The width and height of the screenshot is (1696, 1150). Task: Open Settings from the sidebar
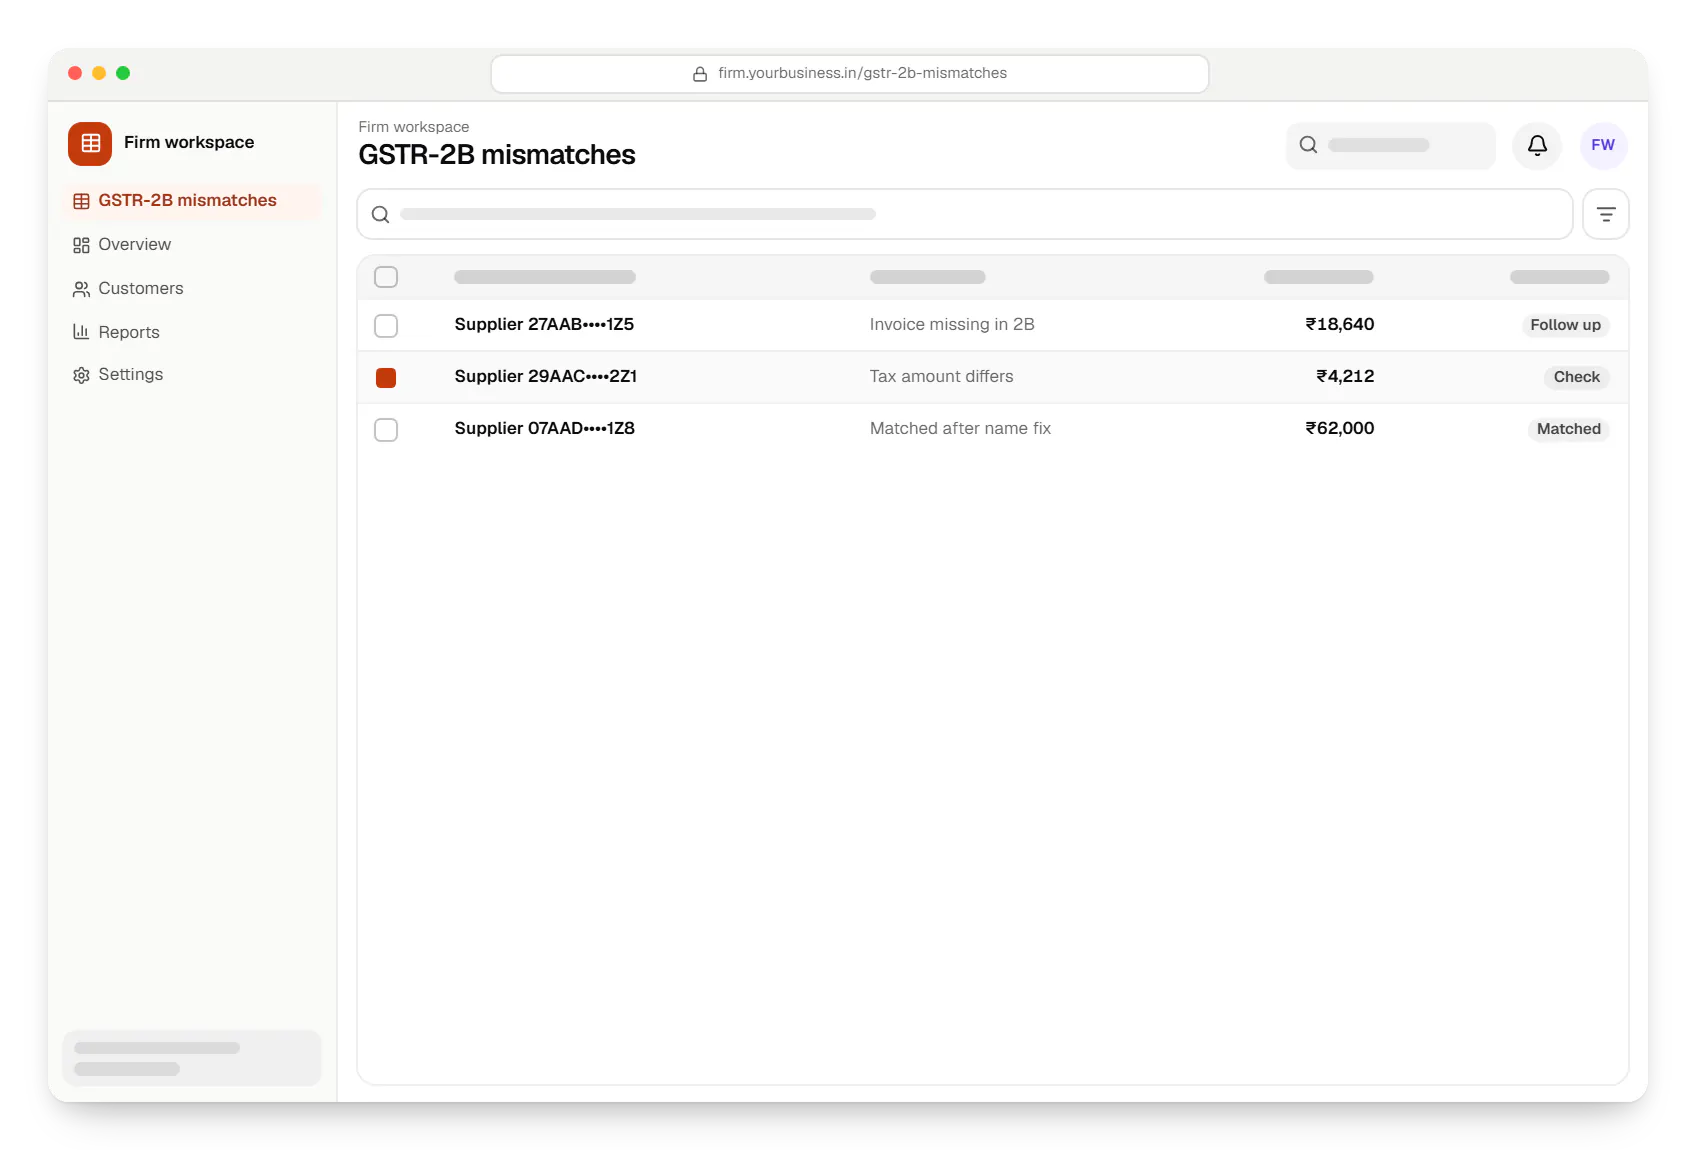(x=192, y=375)
